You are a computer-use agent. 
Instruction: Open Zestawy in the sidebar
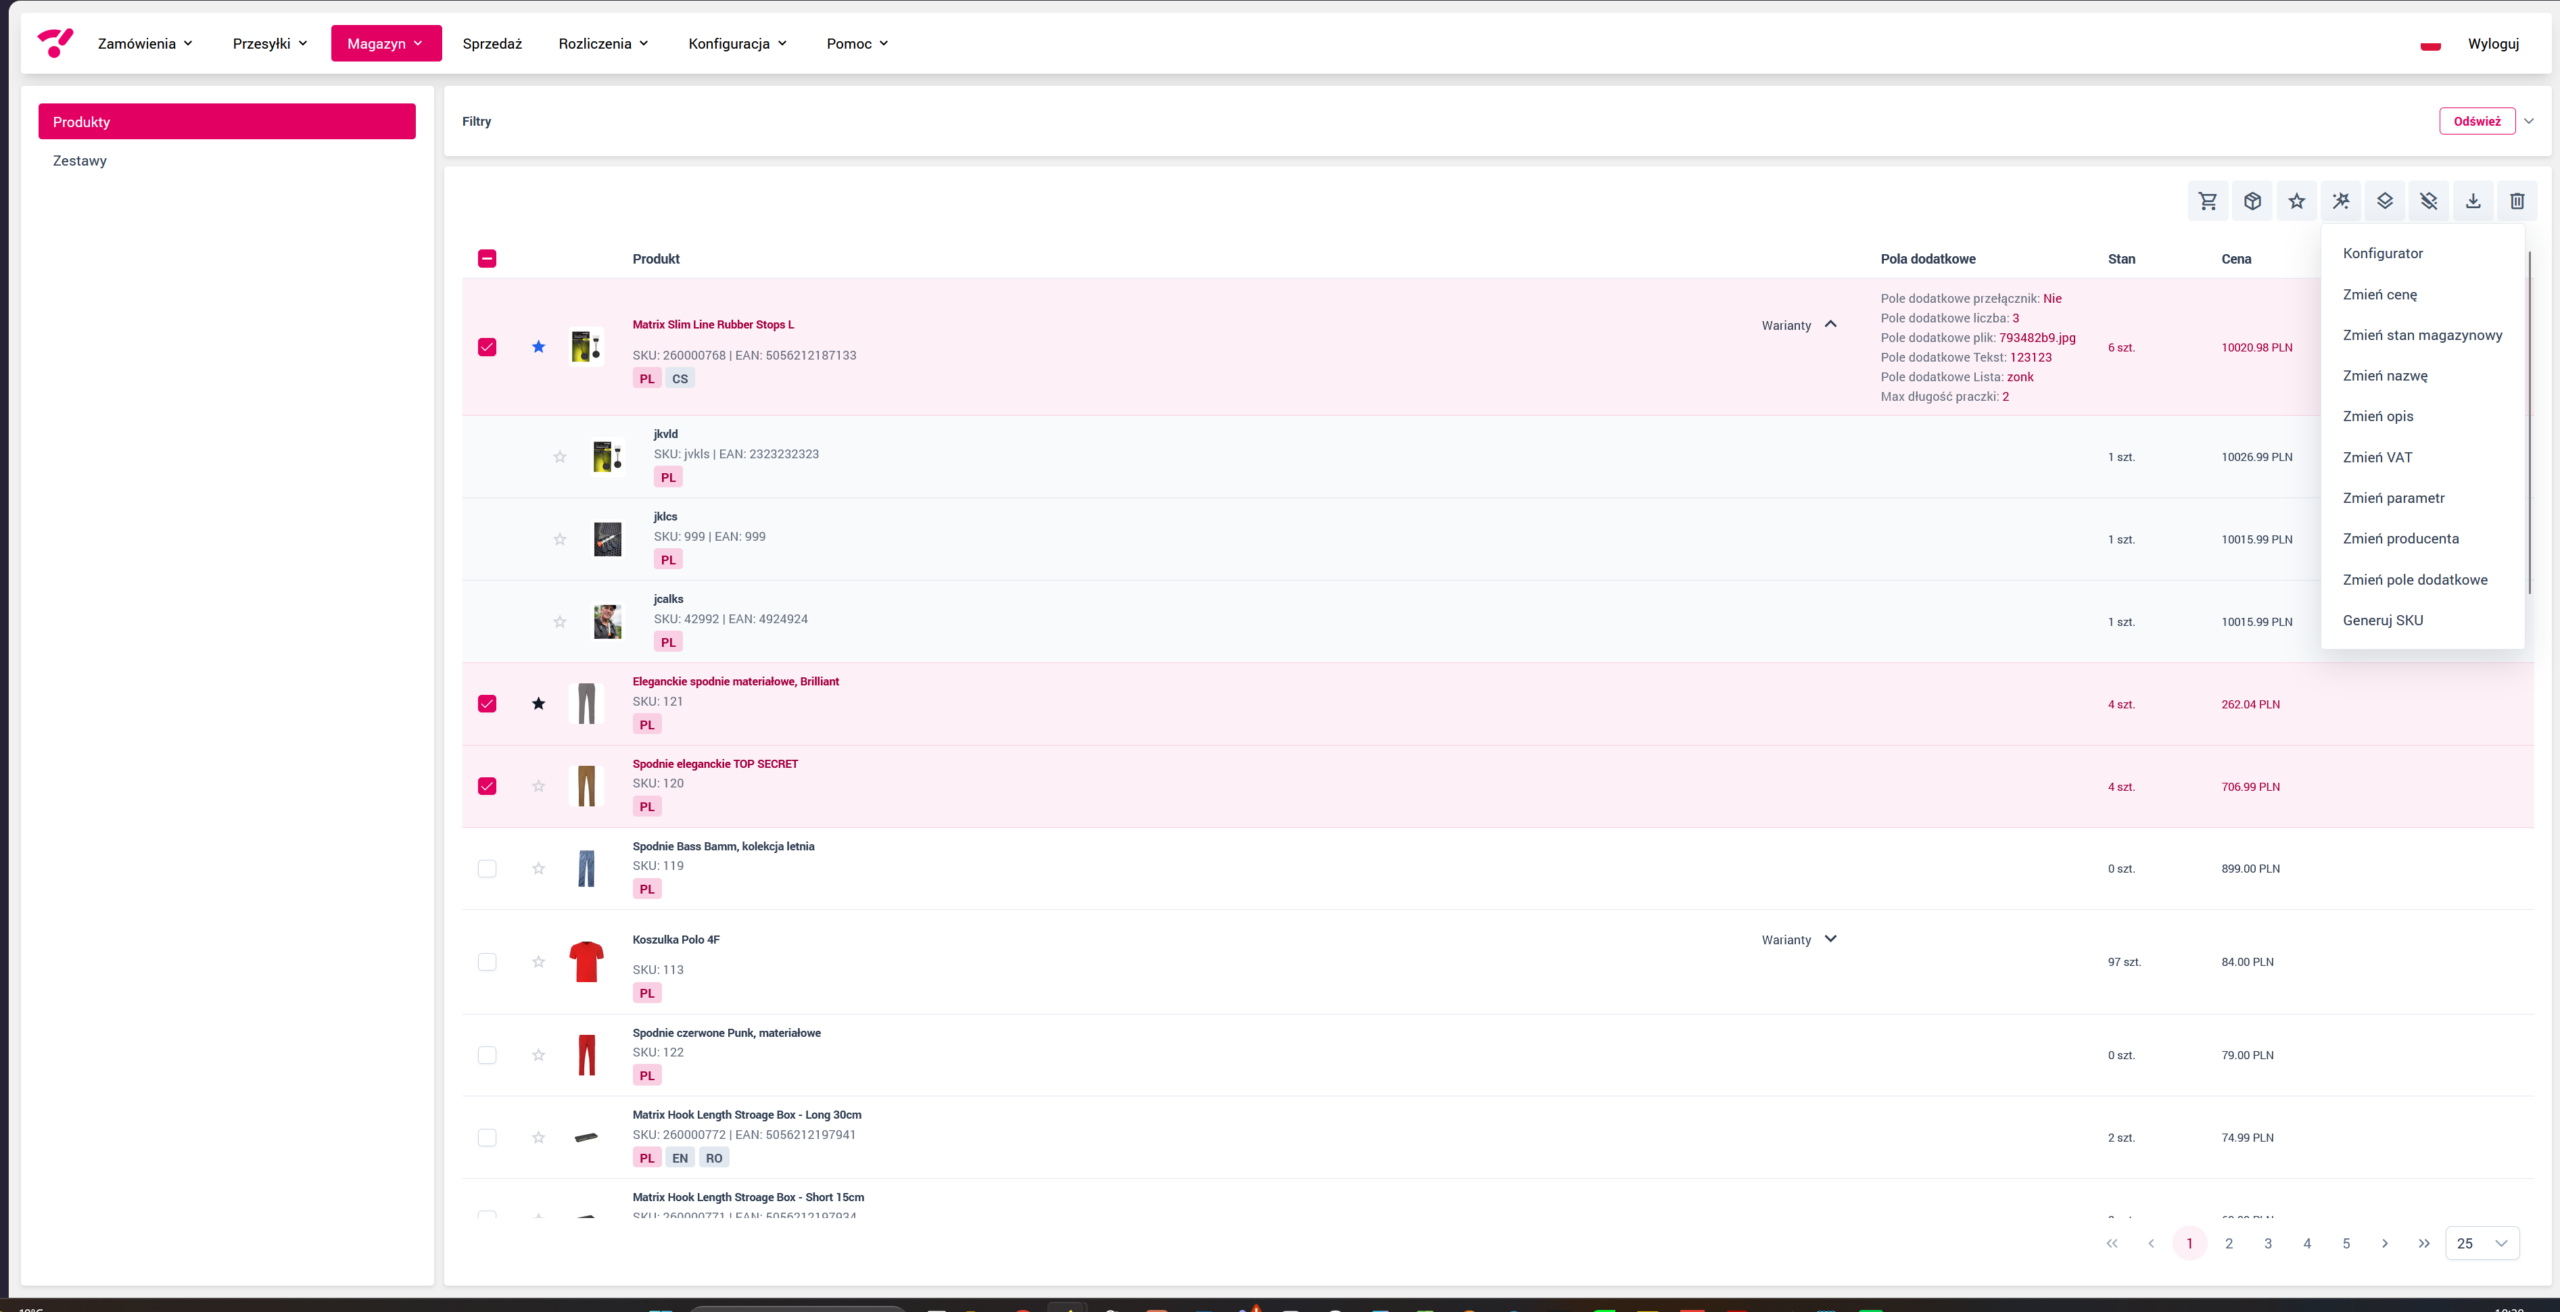[x=80, y=160]
